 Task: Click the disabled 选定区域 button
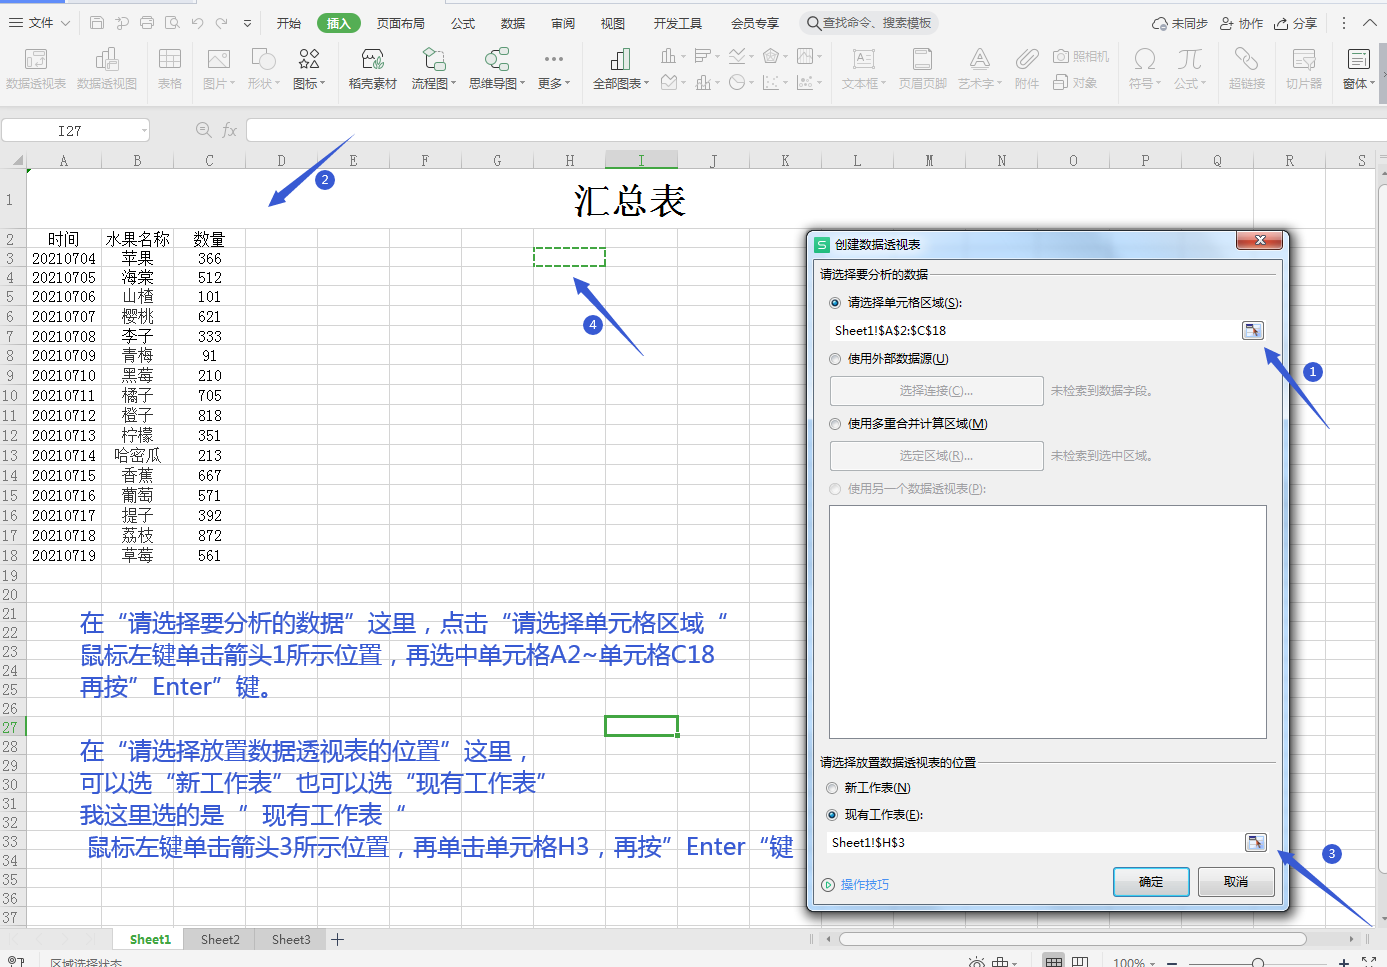click(x=936, y=456)
